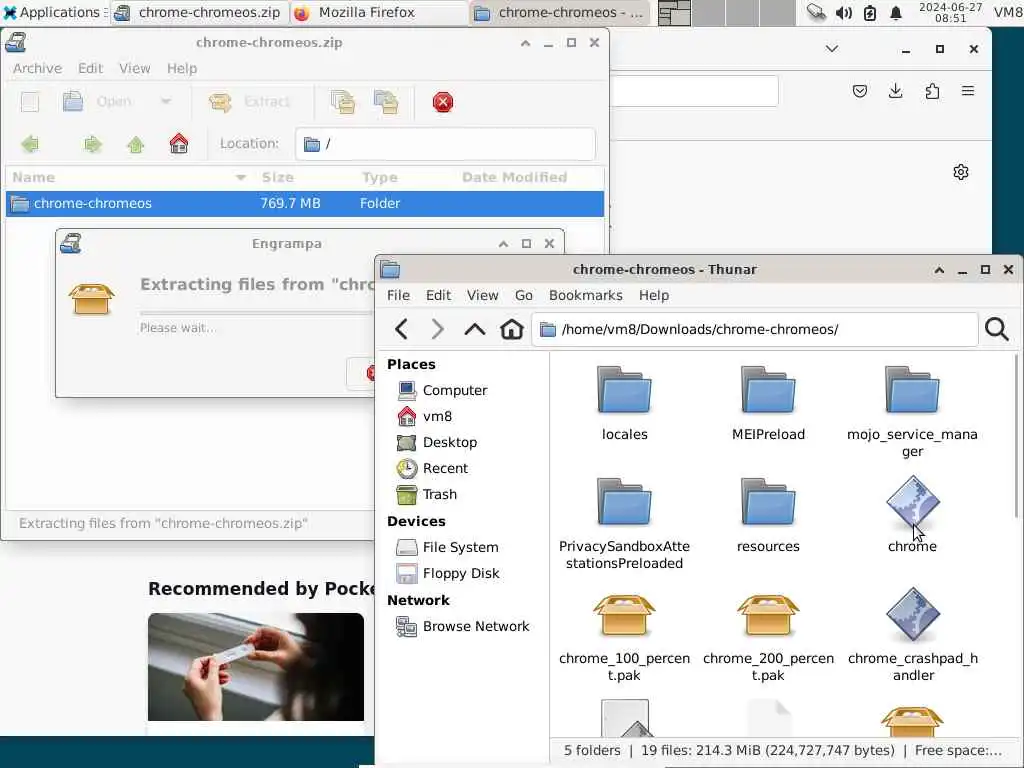
Task: Open Firefox downloads icon
Action: [896, 91]
